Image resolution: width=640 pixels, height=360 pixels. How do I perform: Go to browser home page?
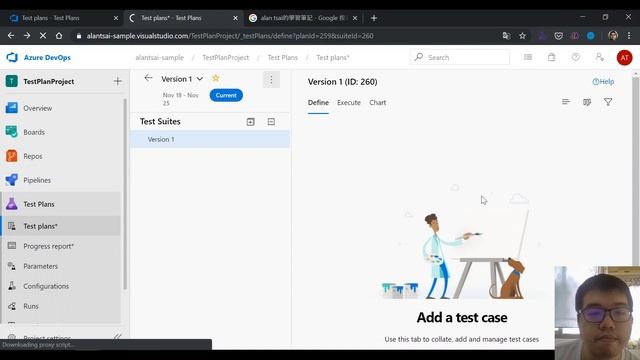click(x=59, y=36)
